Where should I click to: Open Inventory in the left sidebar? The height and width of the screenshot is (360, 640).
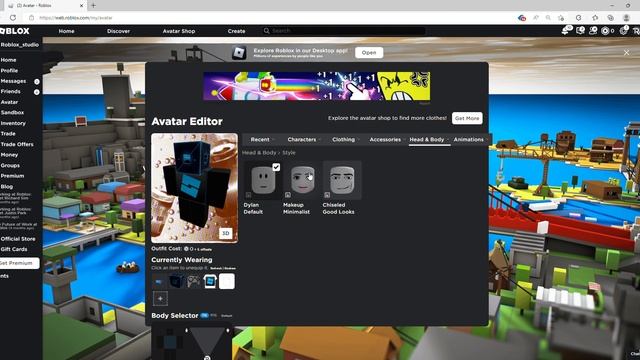[13, 123]
